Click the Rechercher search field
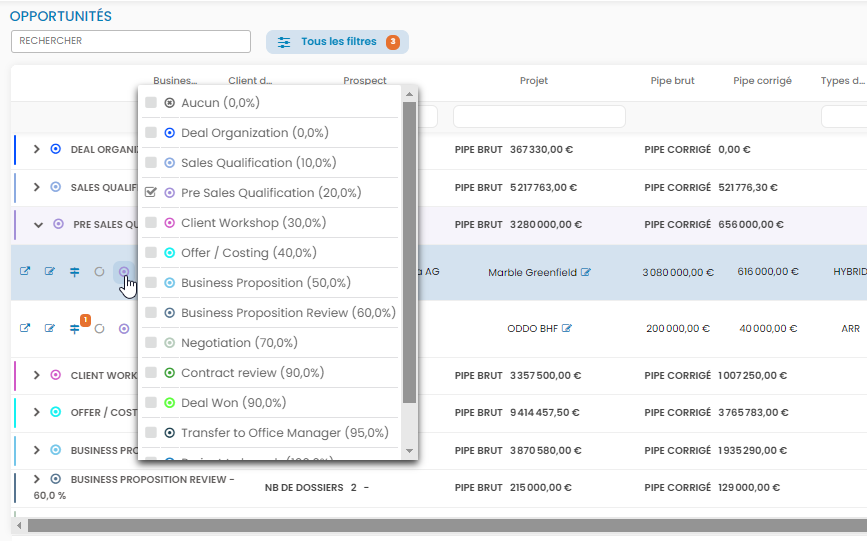This screenshot has height=541, width=867. coord(130,41)
